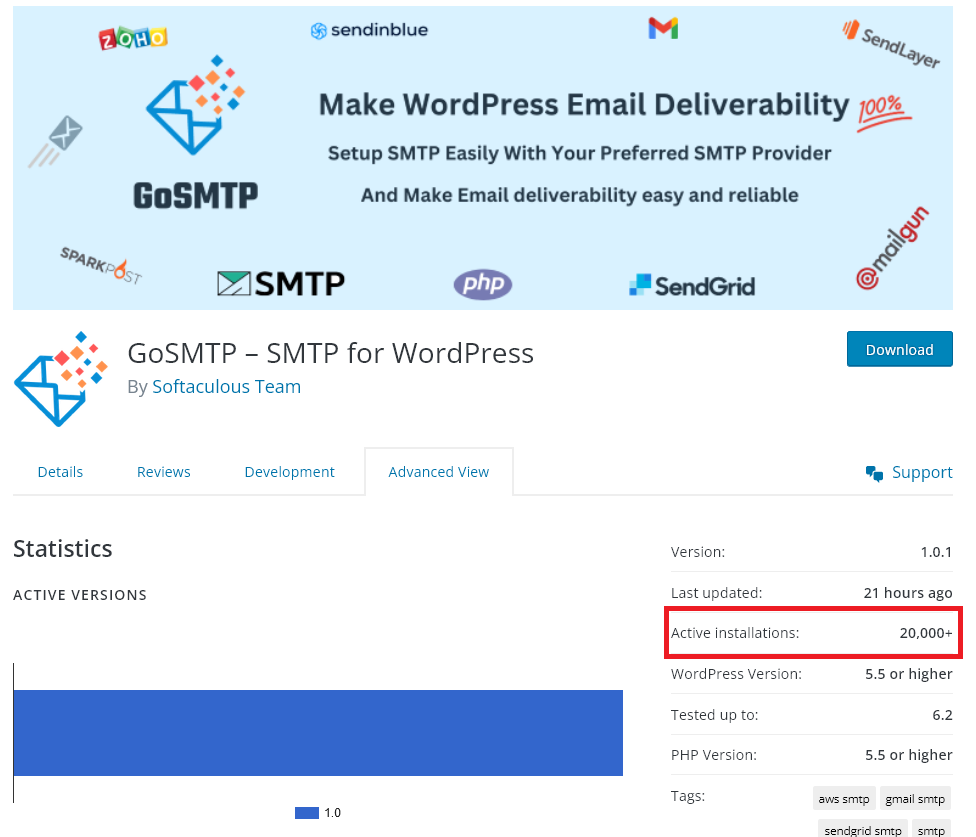The image size is (976, 837).
Task: Click the aws smtp tag
Action: pyautogui.click(x=843, y=798)
